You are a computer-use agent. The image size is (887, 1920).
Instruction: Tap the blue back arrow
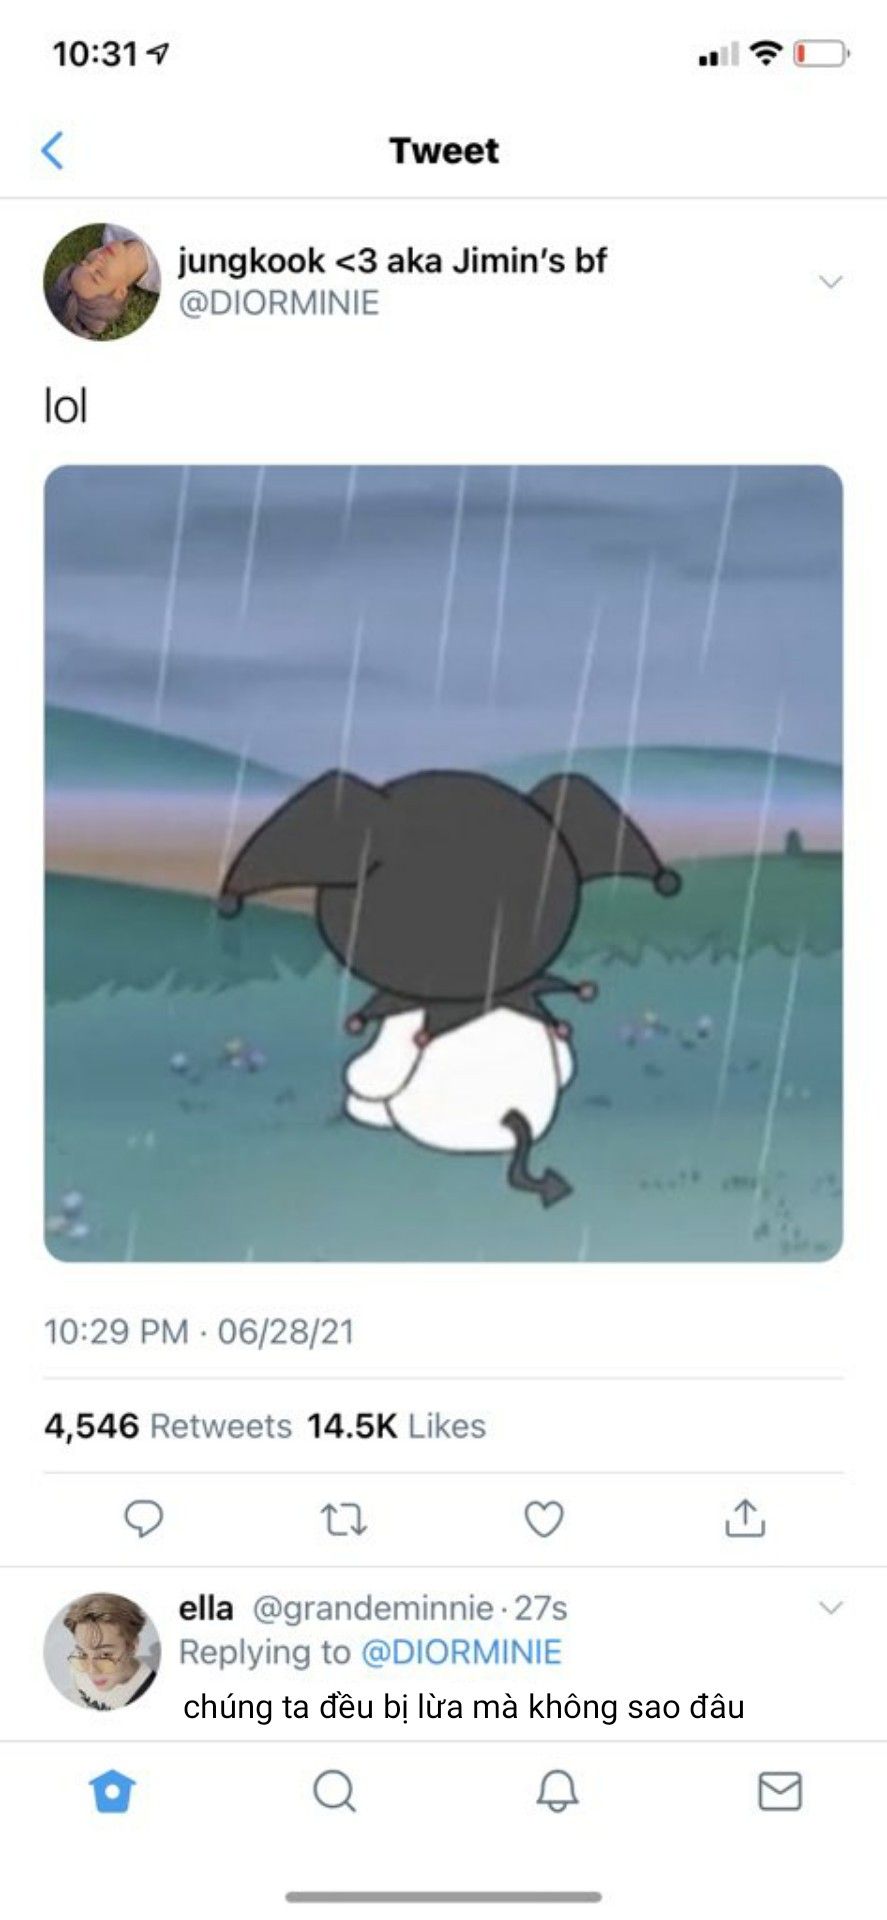tap(53, 150)
